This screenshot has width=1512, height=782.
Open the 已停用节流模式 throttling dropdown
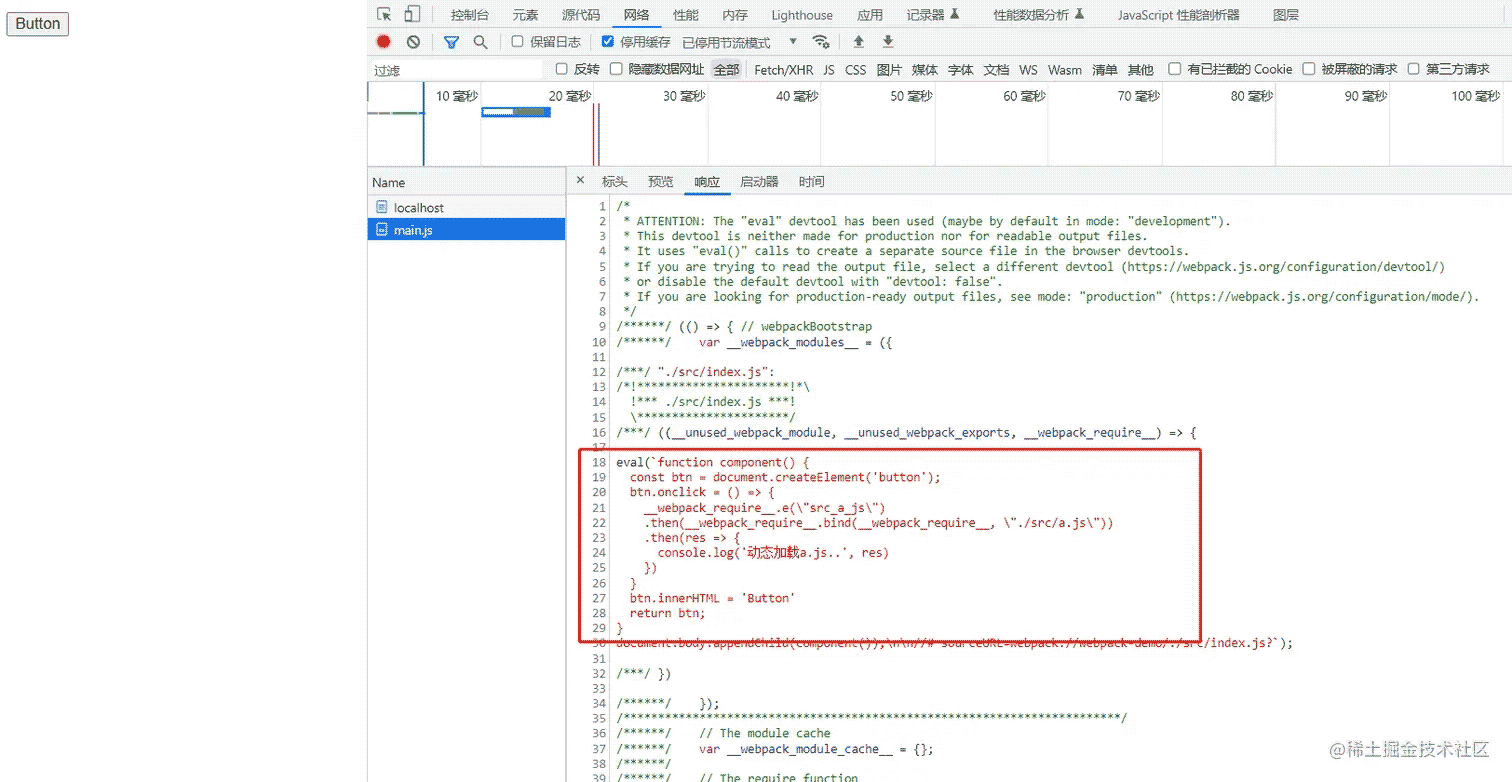(740, 42)
